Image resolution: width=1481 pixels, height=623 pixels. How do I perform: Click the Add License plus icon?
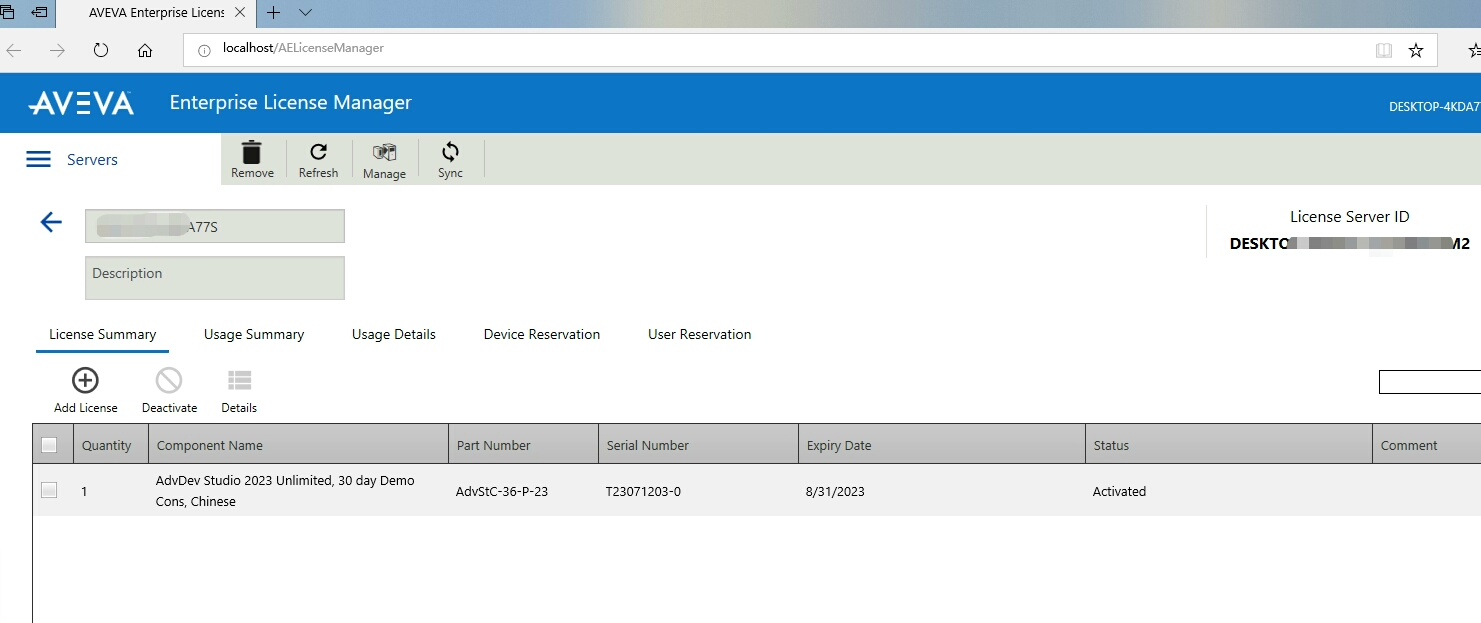(86, 381)
